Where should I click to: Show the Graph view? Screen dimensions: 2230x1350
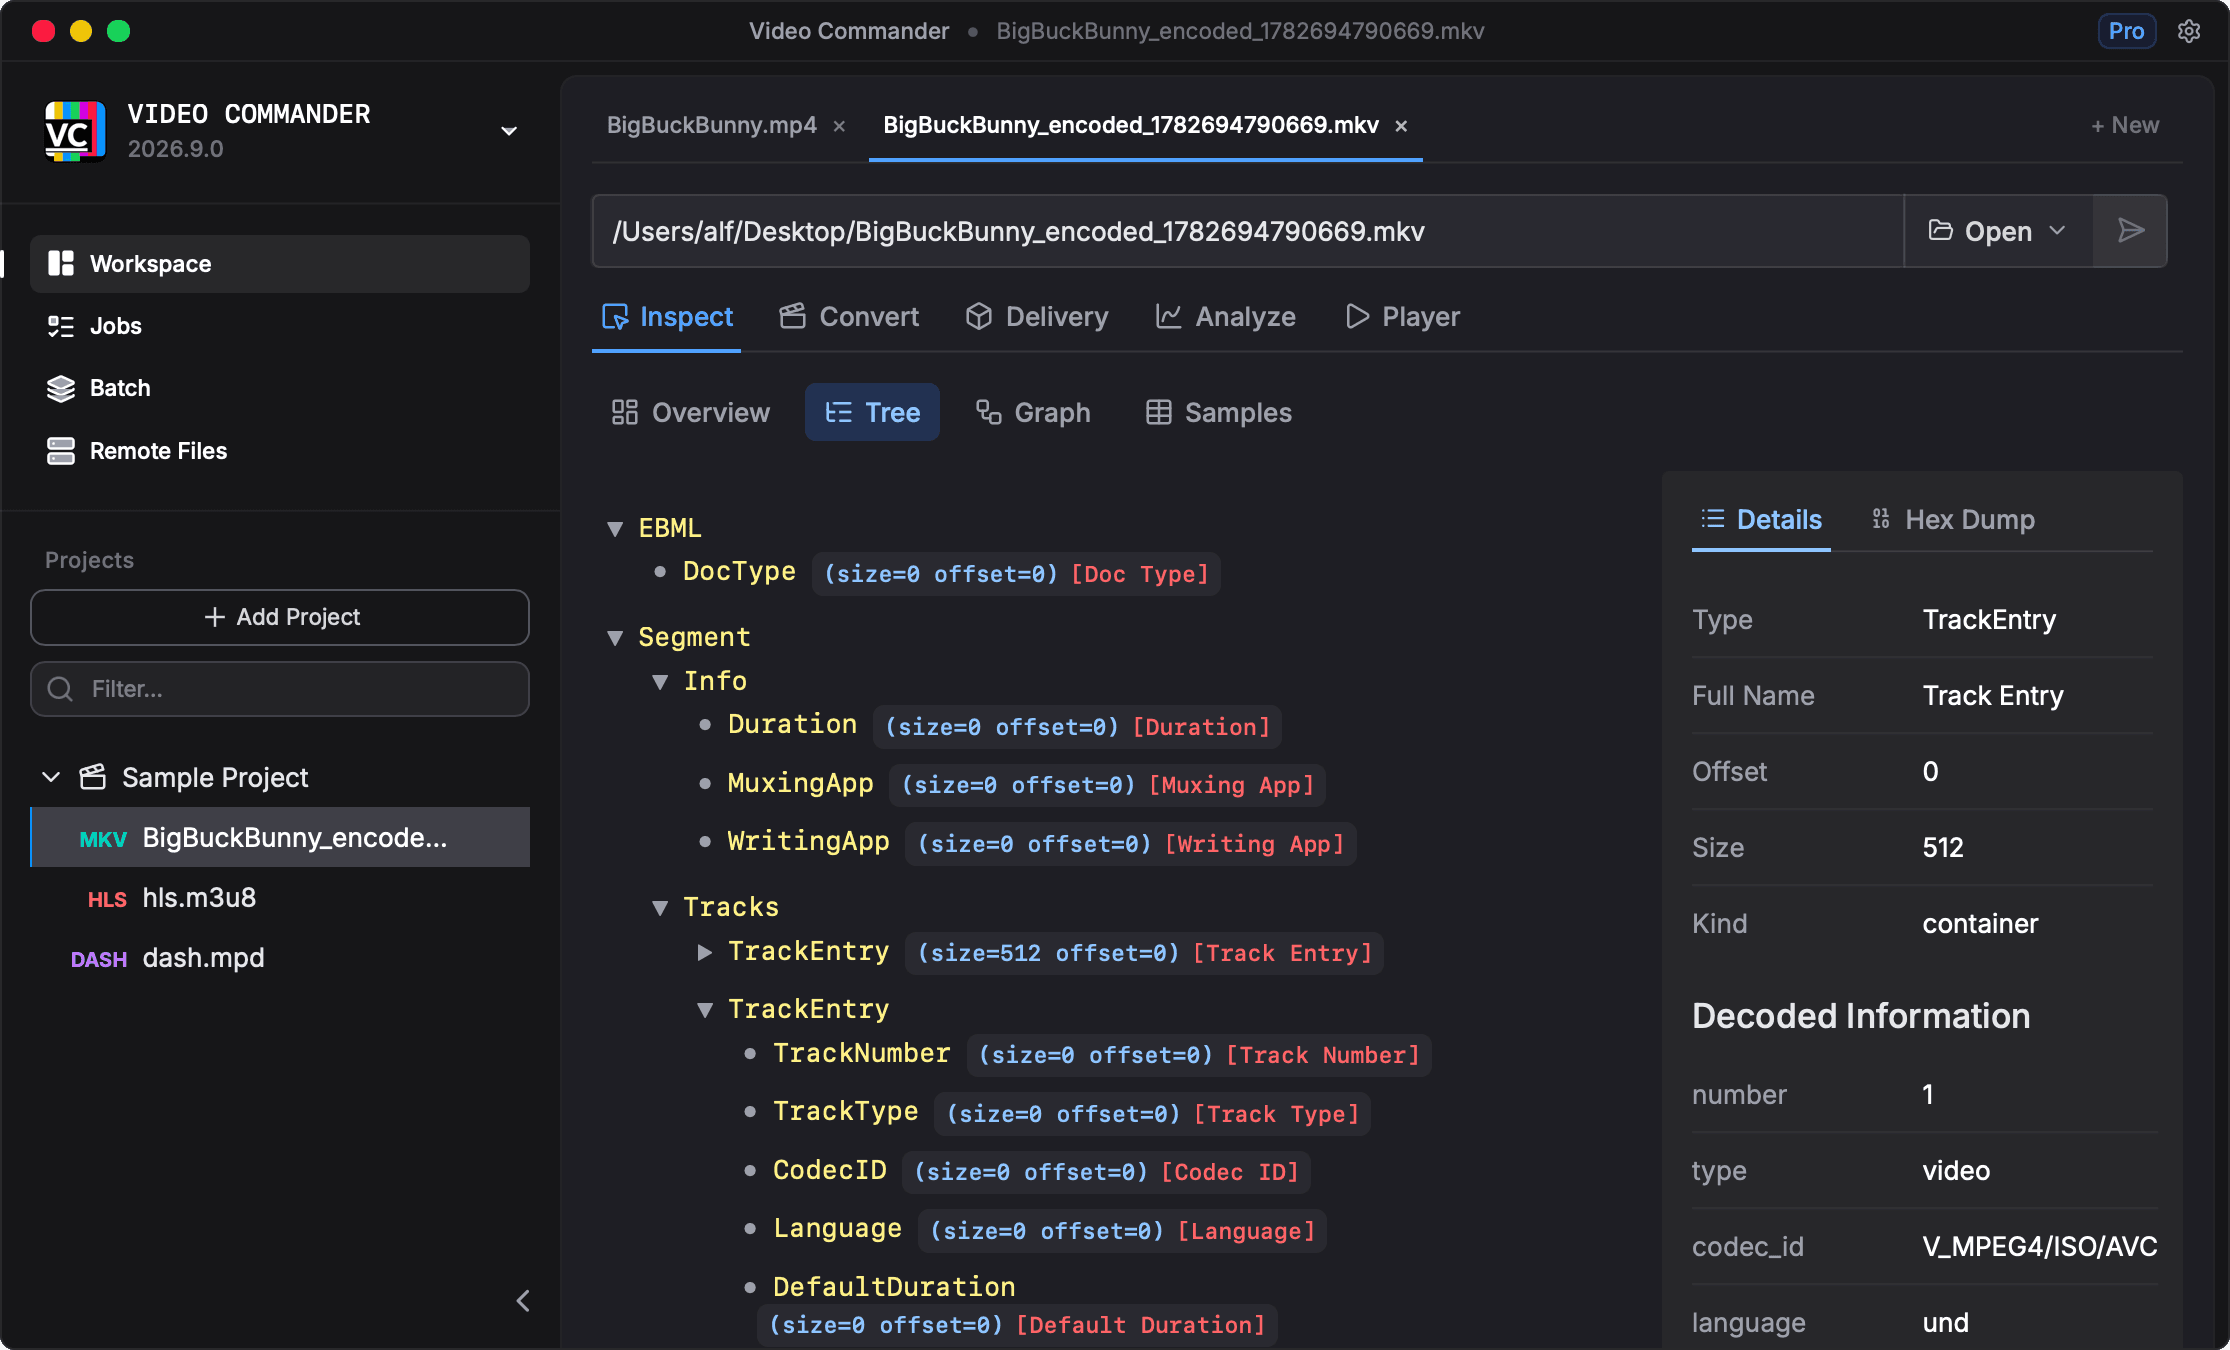point(1033,412)
